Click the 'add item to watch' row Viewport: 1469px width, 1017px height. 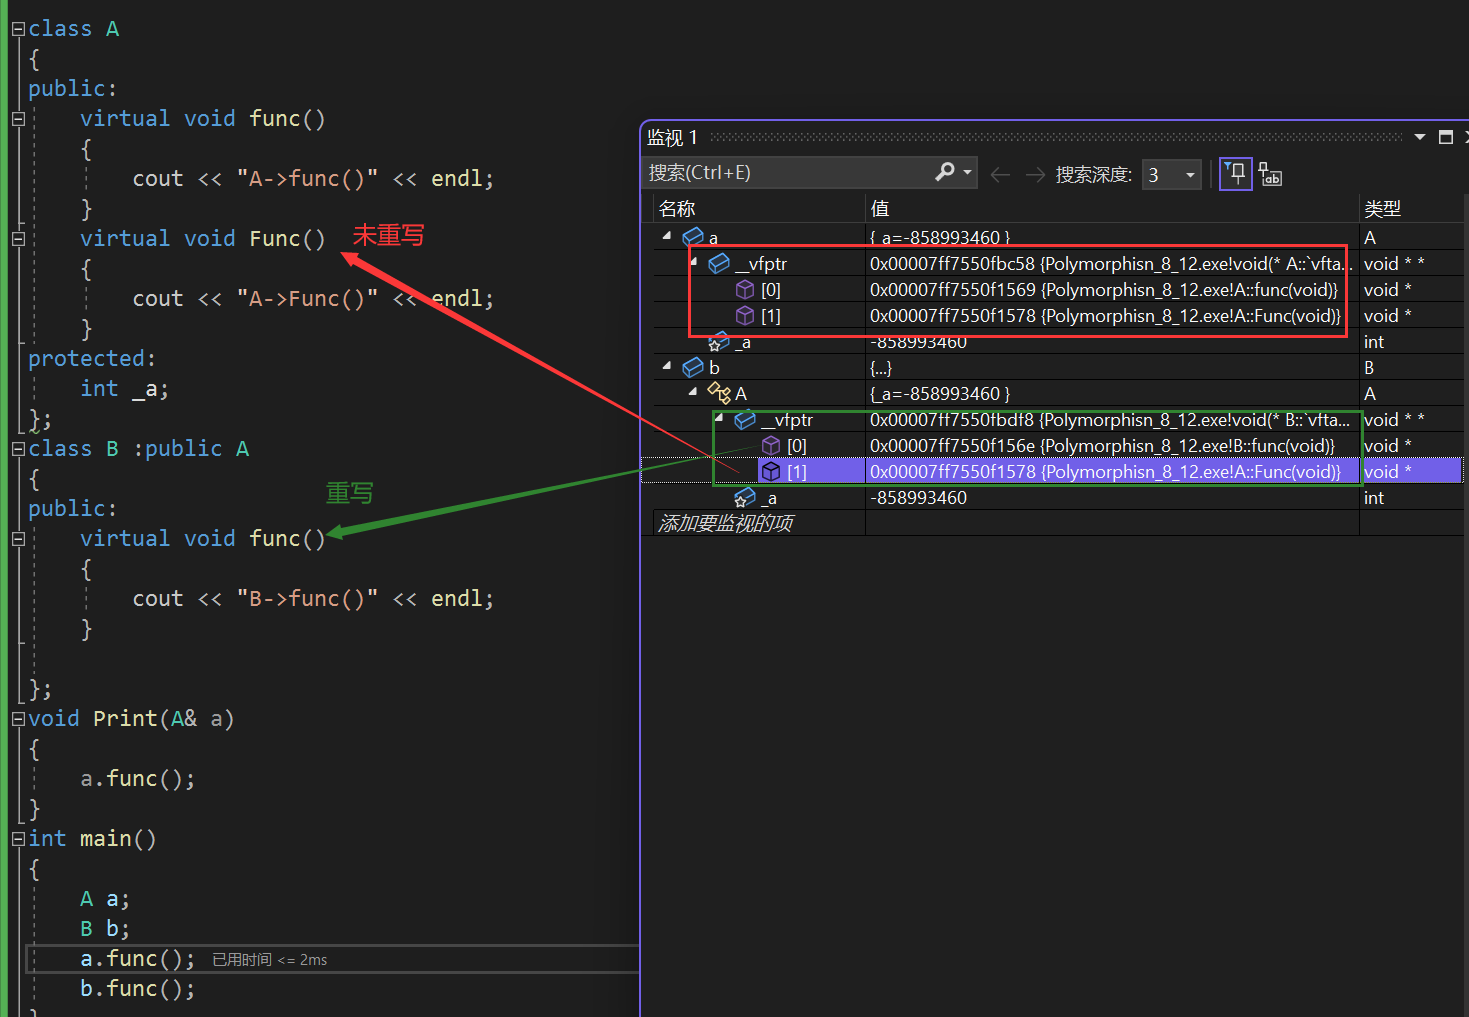[x=726, y=523]
